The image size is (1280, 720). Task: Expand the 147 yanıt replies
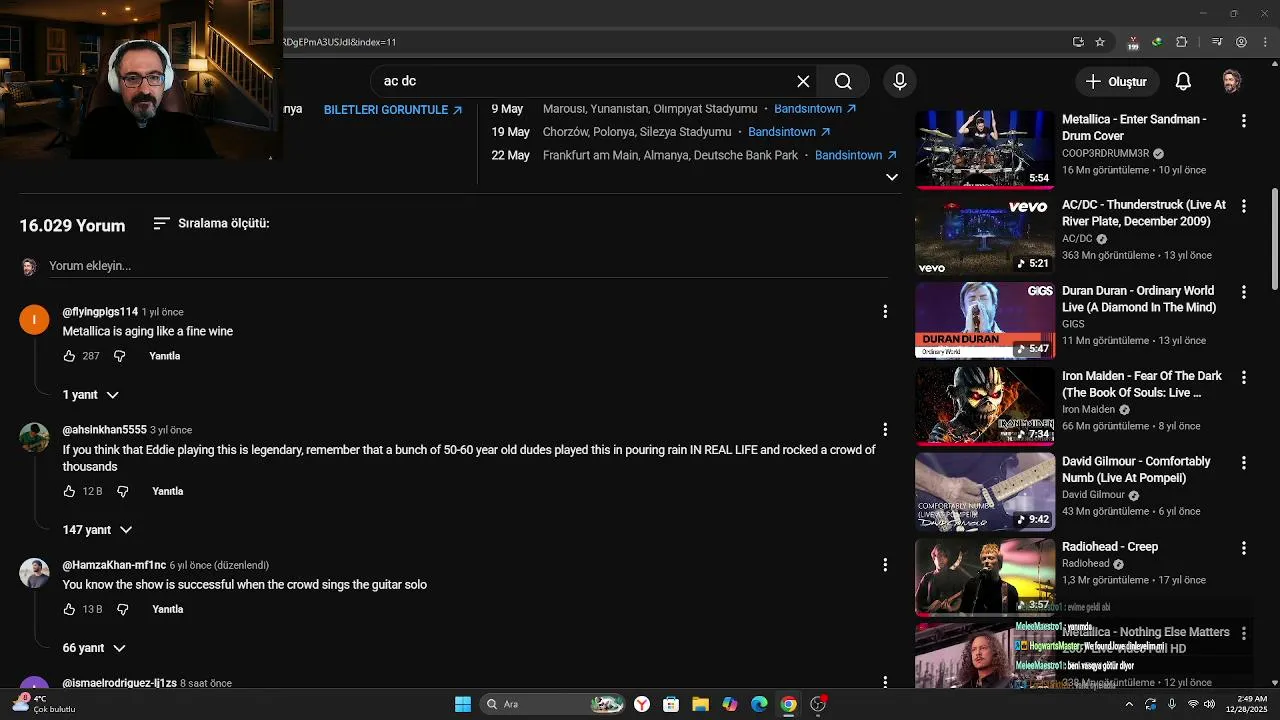click(97, 530)
